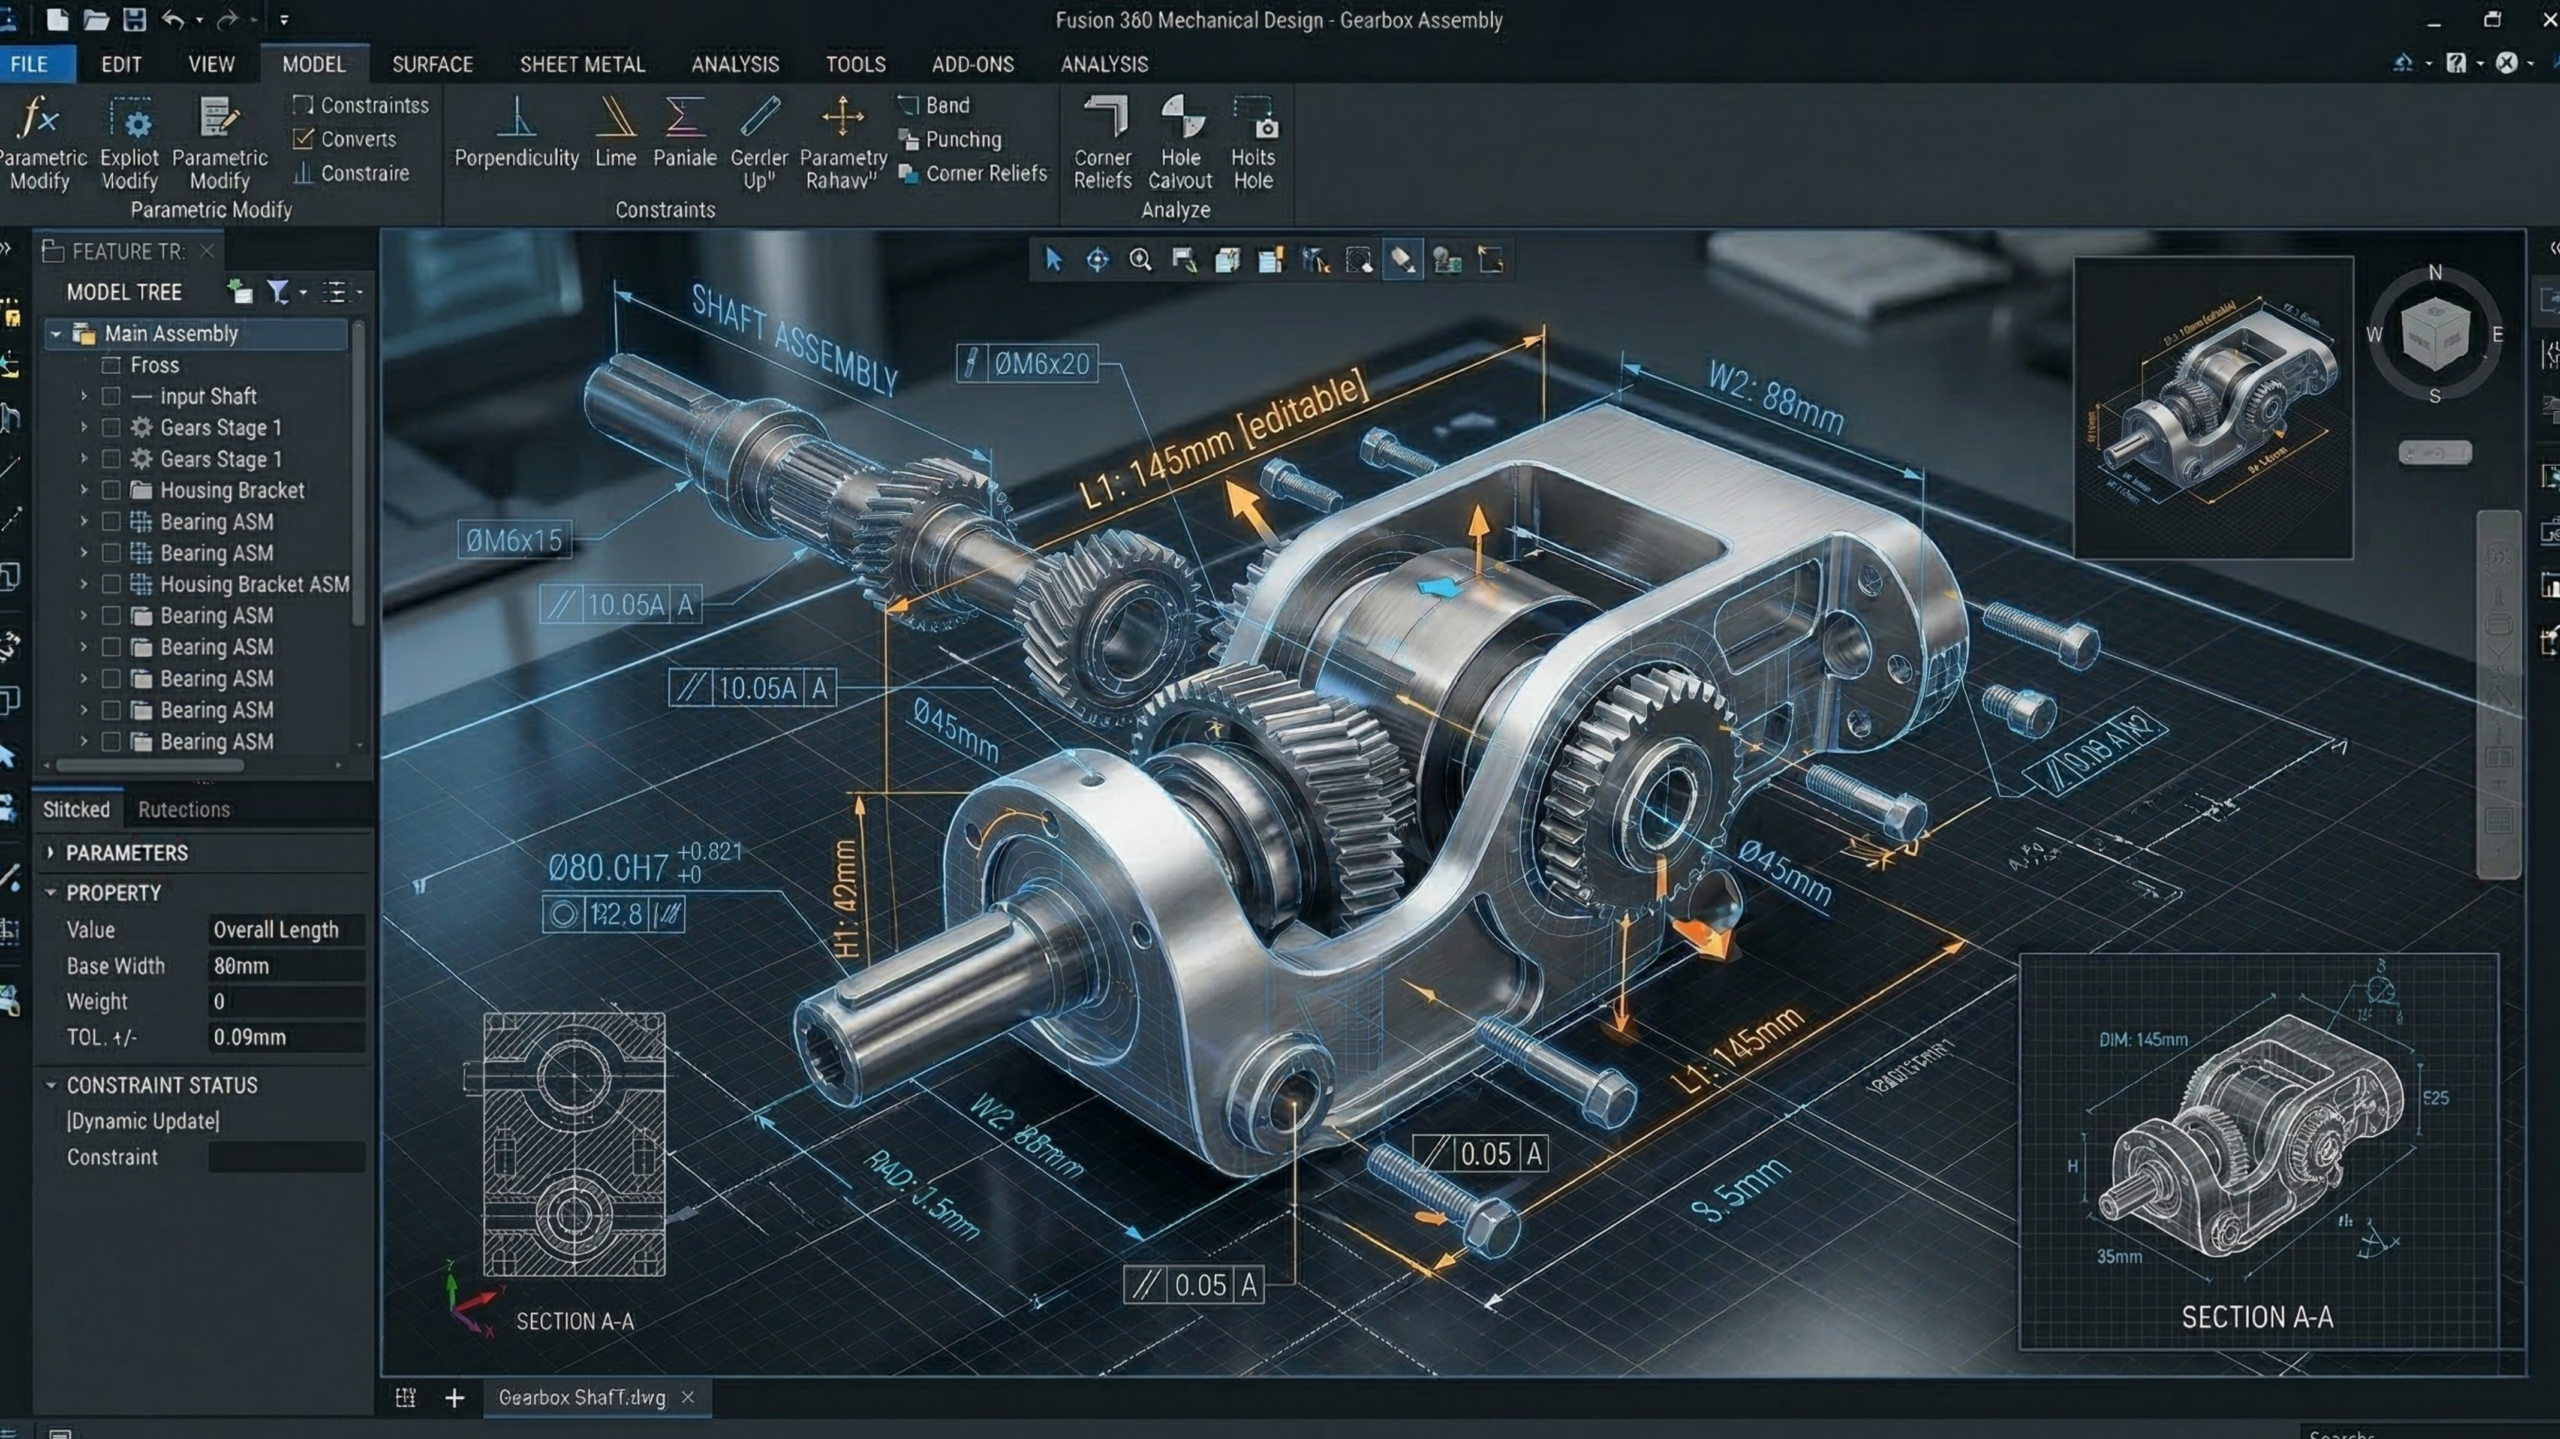Click the orbit navigation icon above the viewport
This screenshot has width=2560, height=1439.
pos(1097,258)
